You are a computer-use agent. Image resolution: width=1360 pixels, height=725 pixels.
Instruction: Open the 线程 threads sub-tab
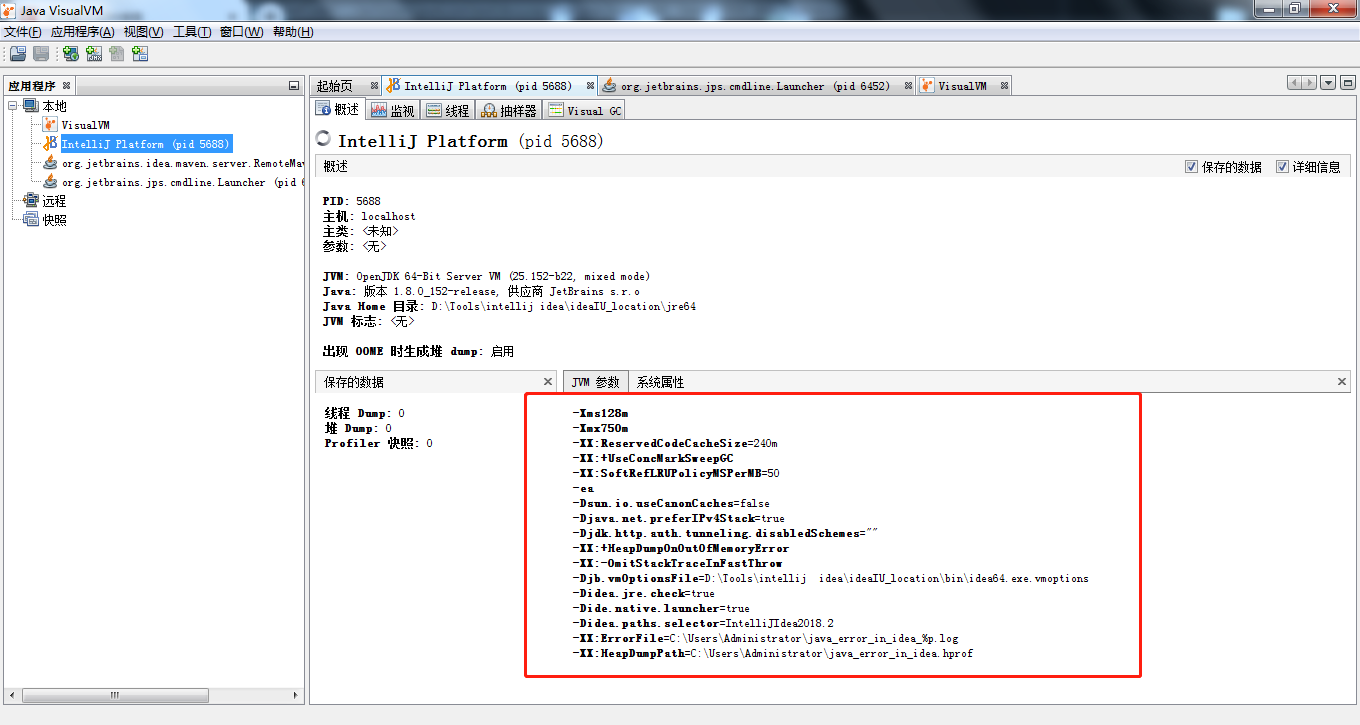447,110
